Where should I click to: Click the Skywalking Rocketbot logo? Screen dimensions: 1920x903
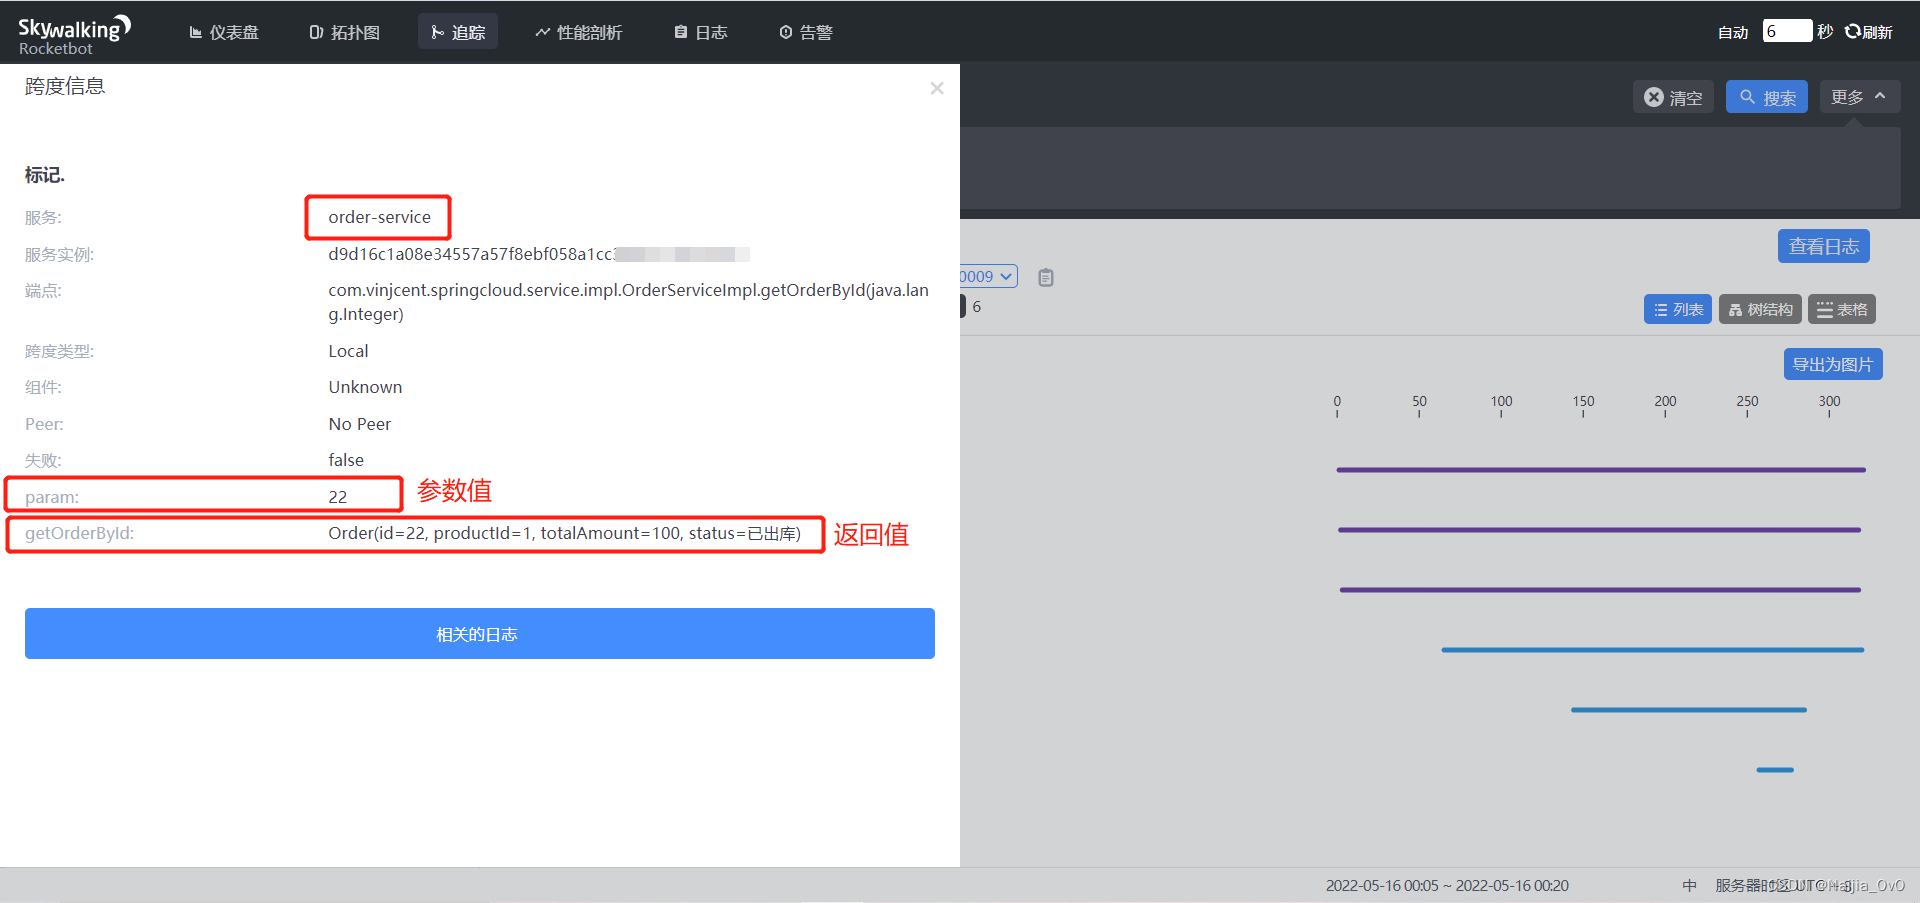74,34
